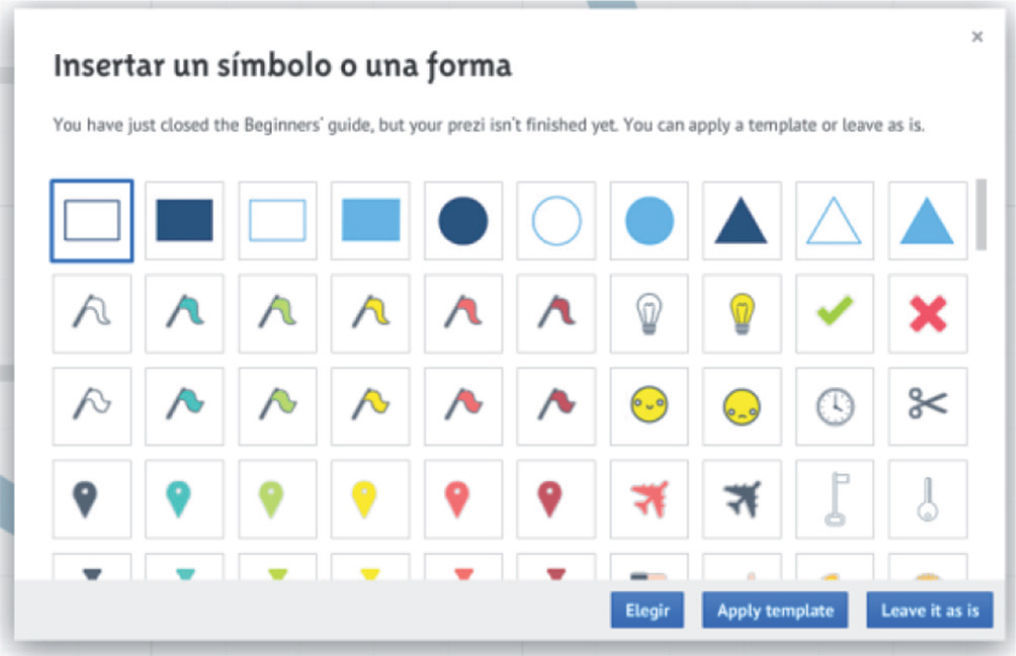Choose the teal map pin symbol
This screenshot has width=1016, height=656.
184,498
